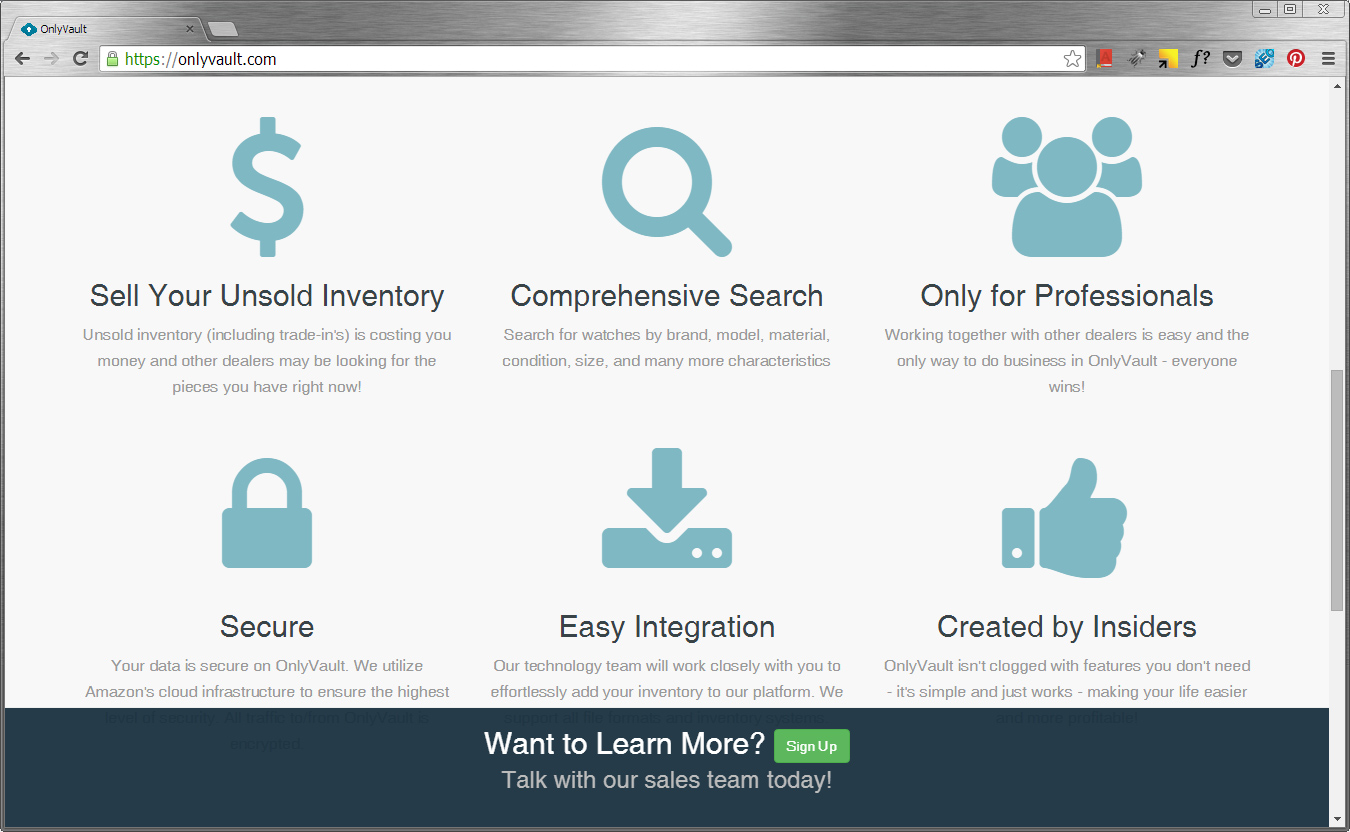Bookmark page with the star icon
Image resolution: width=1350 pixels, height=832 pixels.
click(1072, 59)
